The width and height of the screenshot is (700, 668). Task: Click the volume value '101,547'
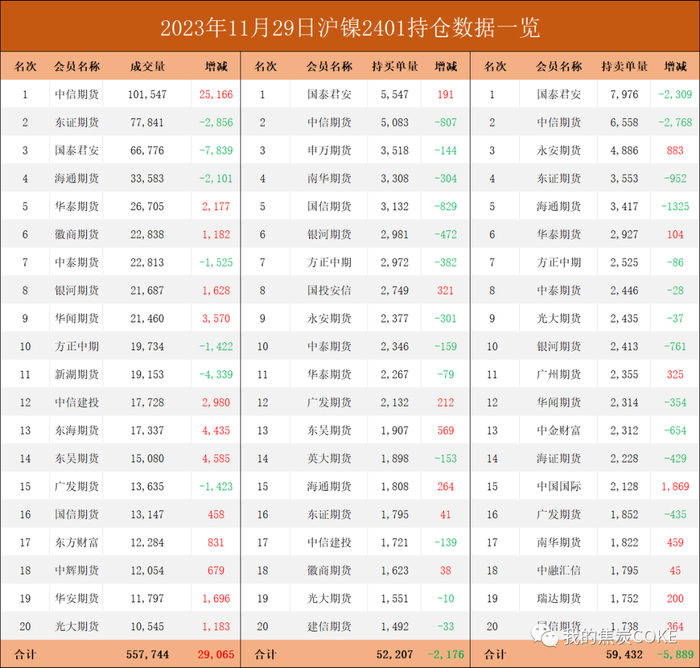147,95
